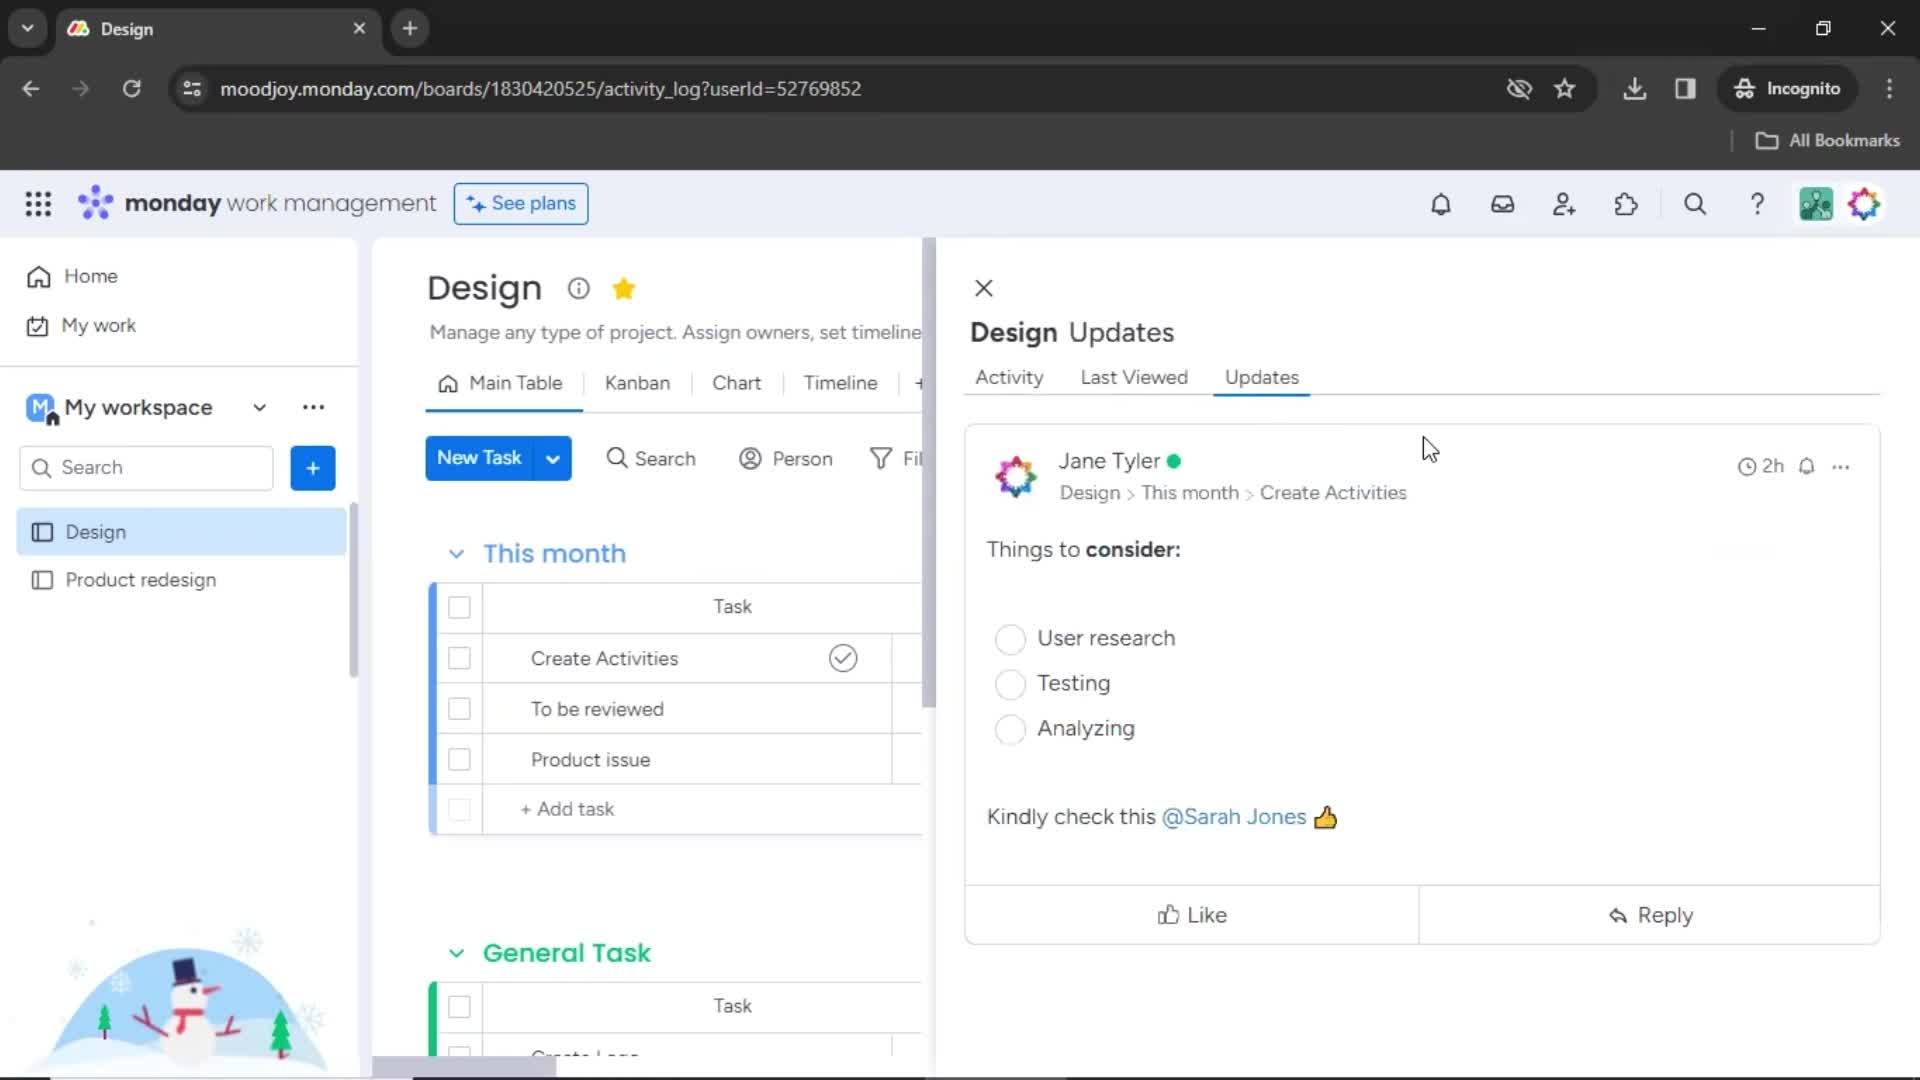Open the invite members icon
Image resolution: width=1920 pixels, height=1080 pixels.
(x=1565, y=204)
